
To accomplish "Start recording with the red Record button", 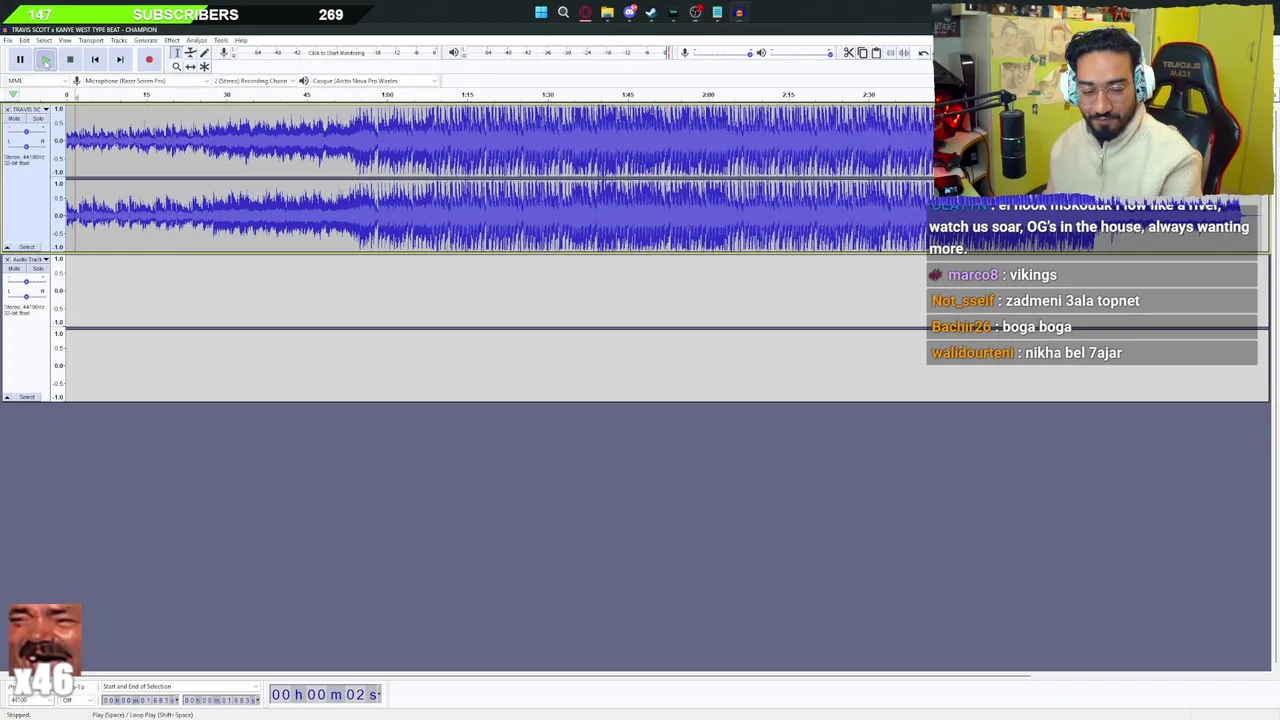I will coord(149,59).
